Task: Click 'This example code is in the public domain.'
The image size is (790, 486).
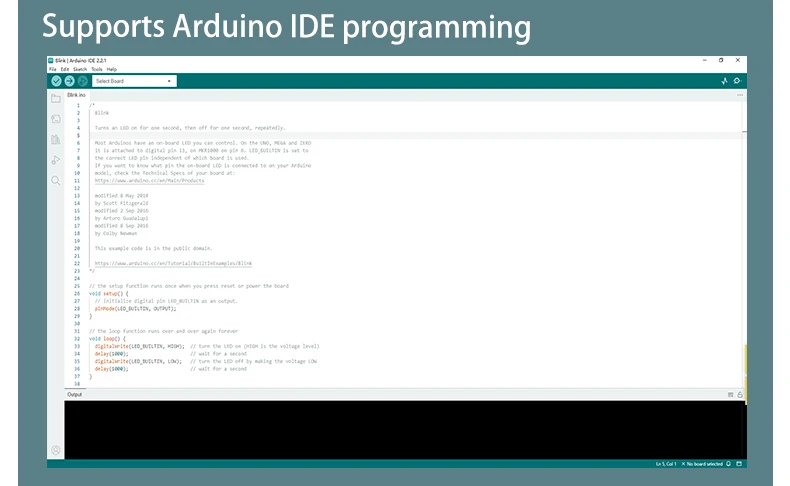Action: click(x=154, y=248)
